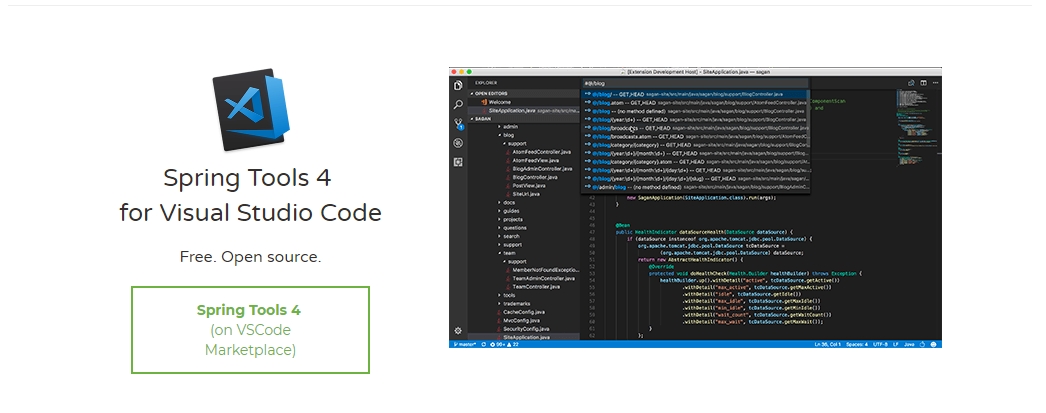
Task: Click the Visual Studio Code logo
Action: [251, 109]
